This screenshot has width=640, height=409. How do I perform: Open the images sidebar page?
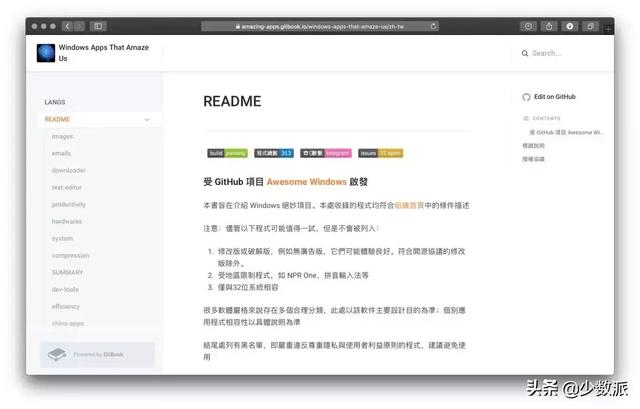pyautogui.click(x=62, y=136)
